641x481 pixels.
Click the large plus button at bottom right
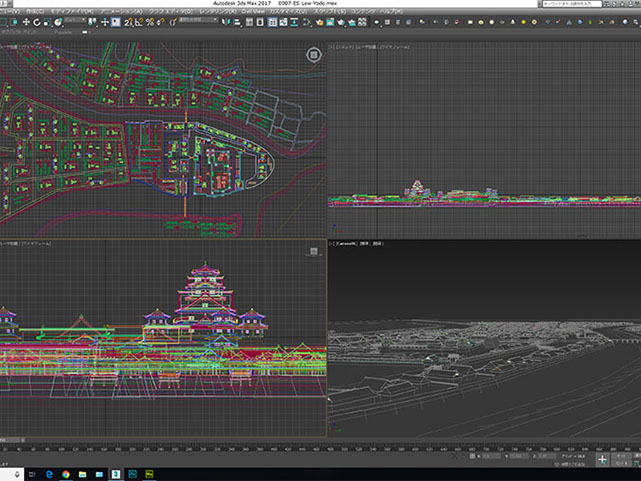click(x=602, y=459)
